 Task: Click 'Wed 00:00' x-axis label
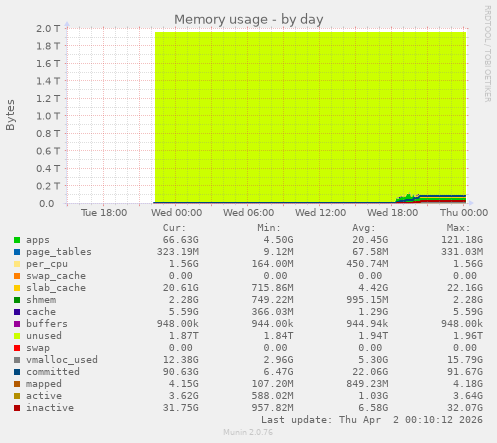[x=176, y=213]
